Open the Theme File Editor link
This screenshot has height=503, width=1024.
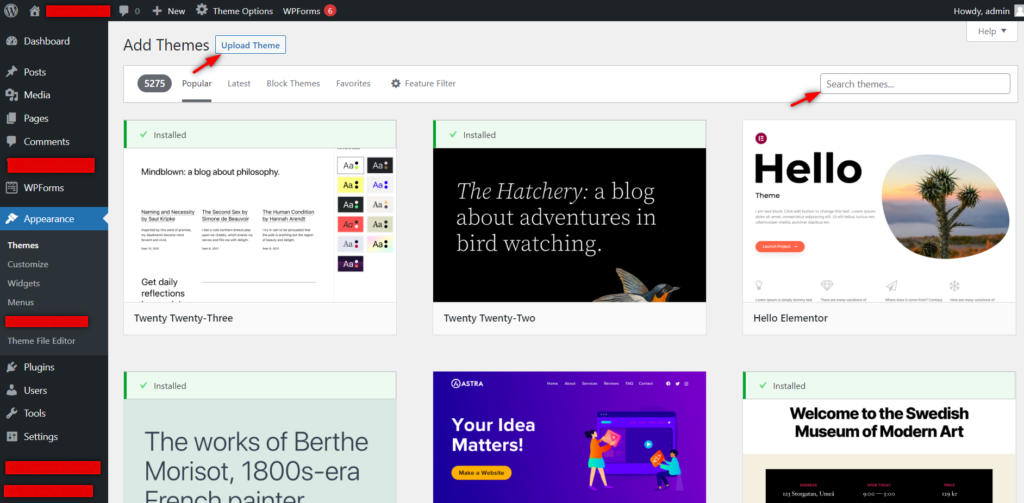41,341
